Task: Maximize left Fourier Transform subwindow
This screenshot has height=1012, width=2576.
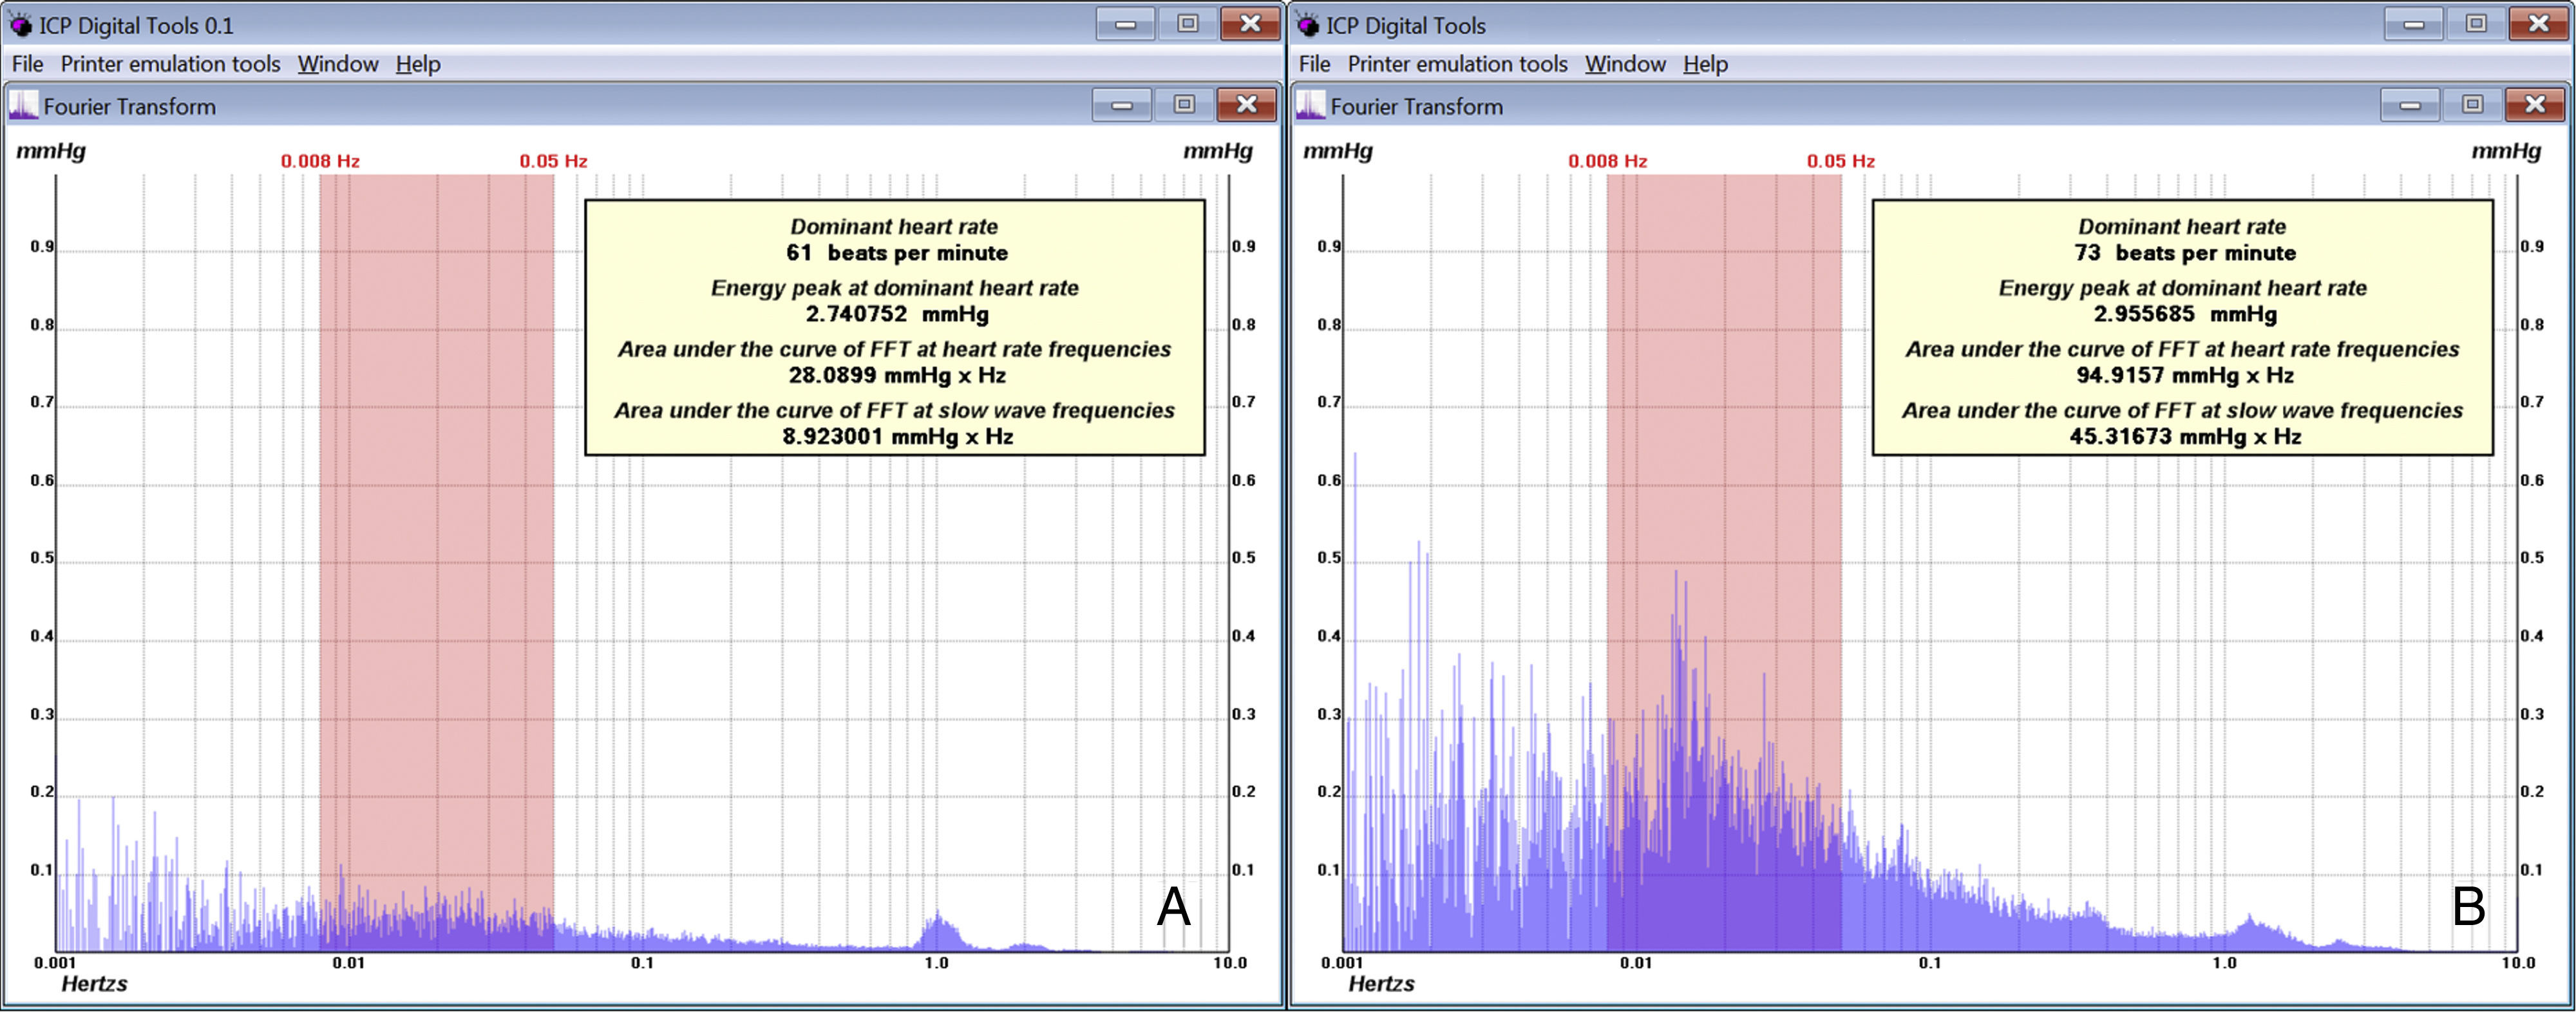Action: [1185, 105]
